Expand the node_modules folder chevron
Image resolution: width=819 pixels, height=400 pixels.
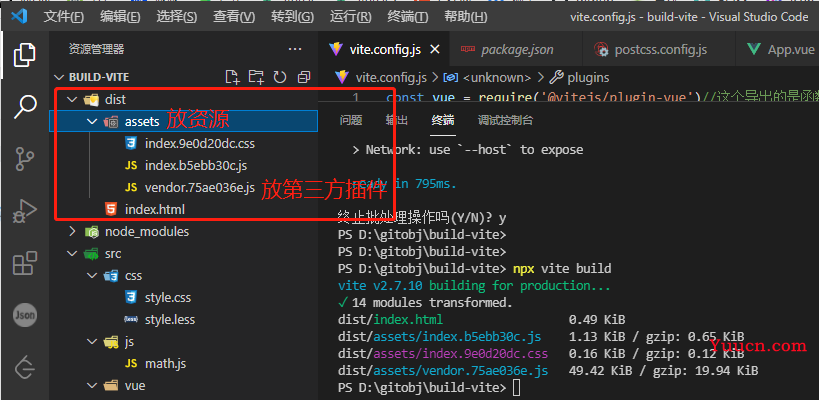coord(72,231)
